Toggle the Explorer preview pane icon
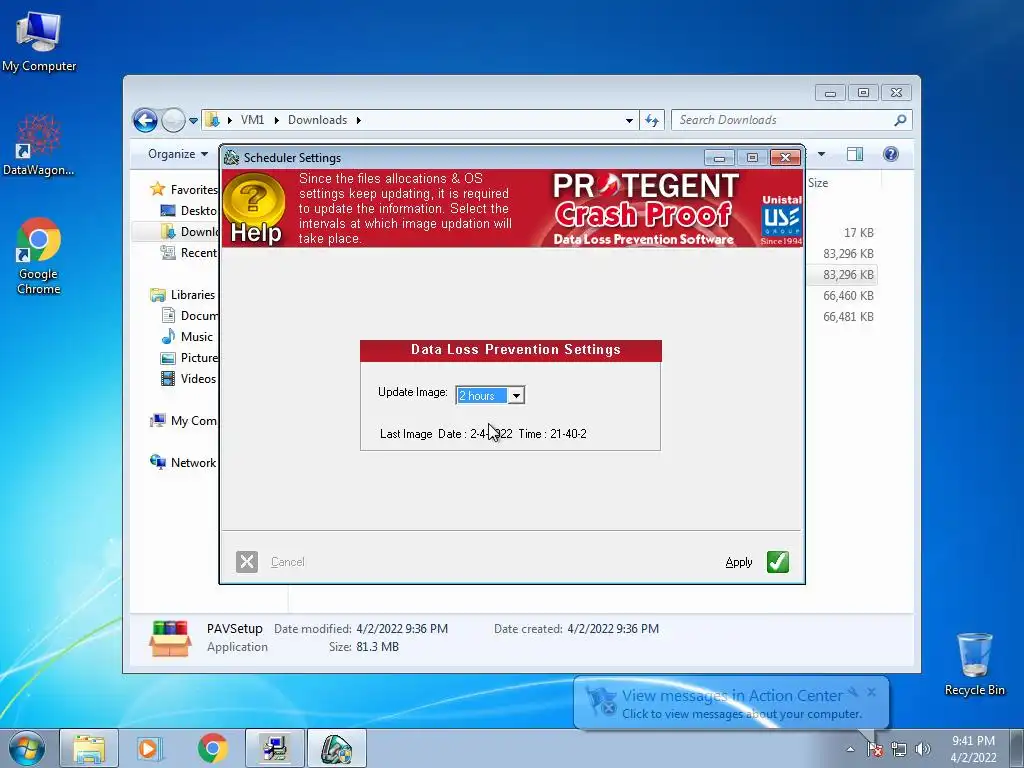The image size is (1024, 768). pos(855,154)
